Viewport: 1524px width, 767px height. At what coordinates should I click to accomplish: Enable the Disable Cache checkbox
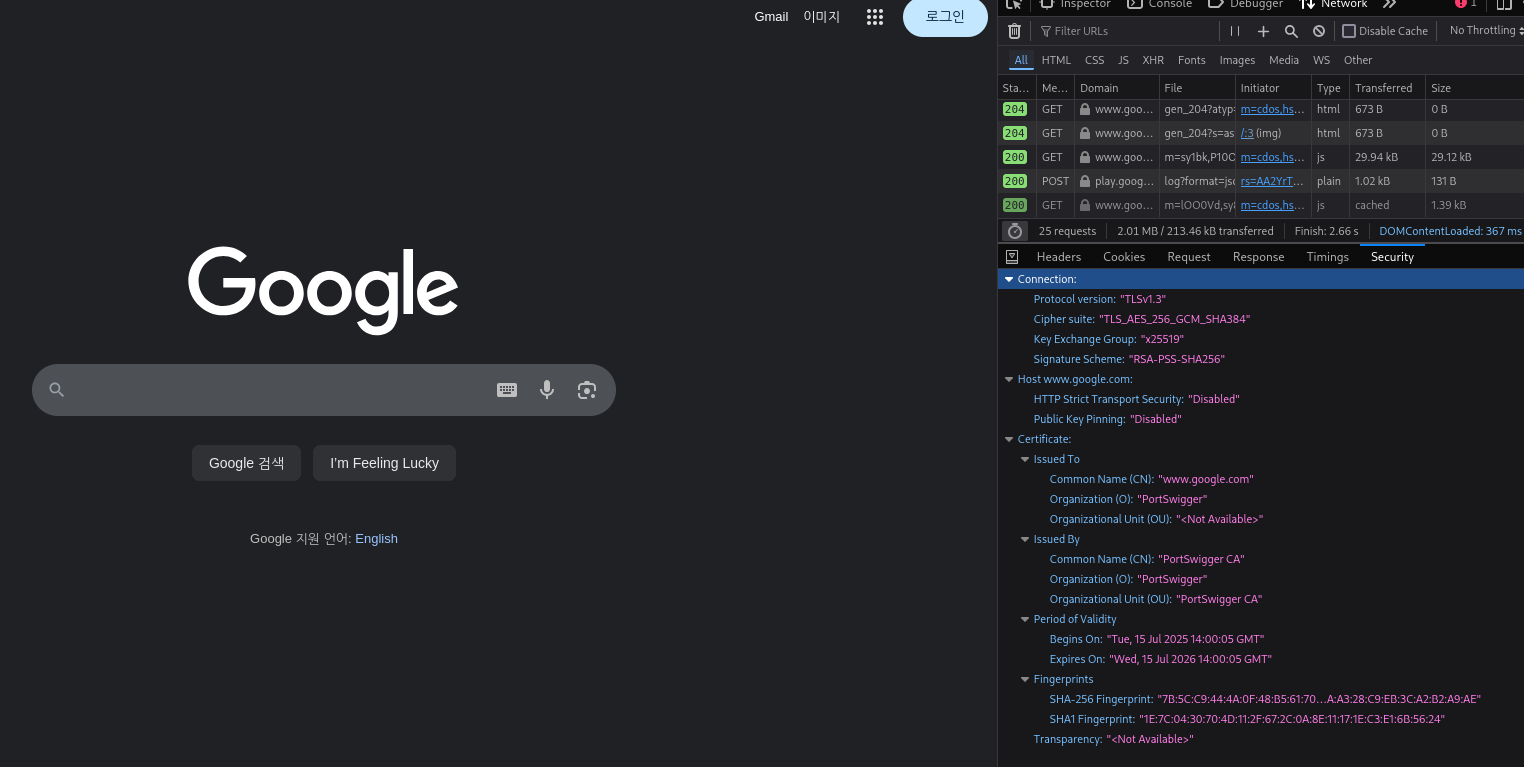click(x=1349, y=31)
